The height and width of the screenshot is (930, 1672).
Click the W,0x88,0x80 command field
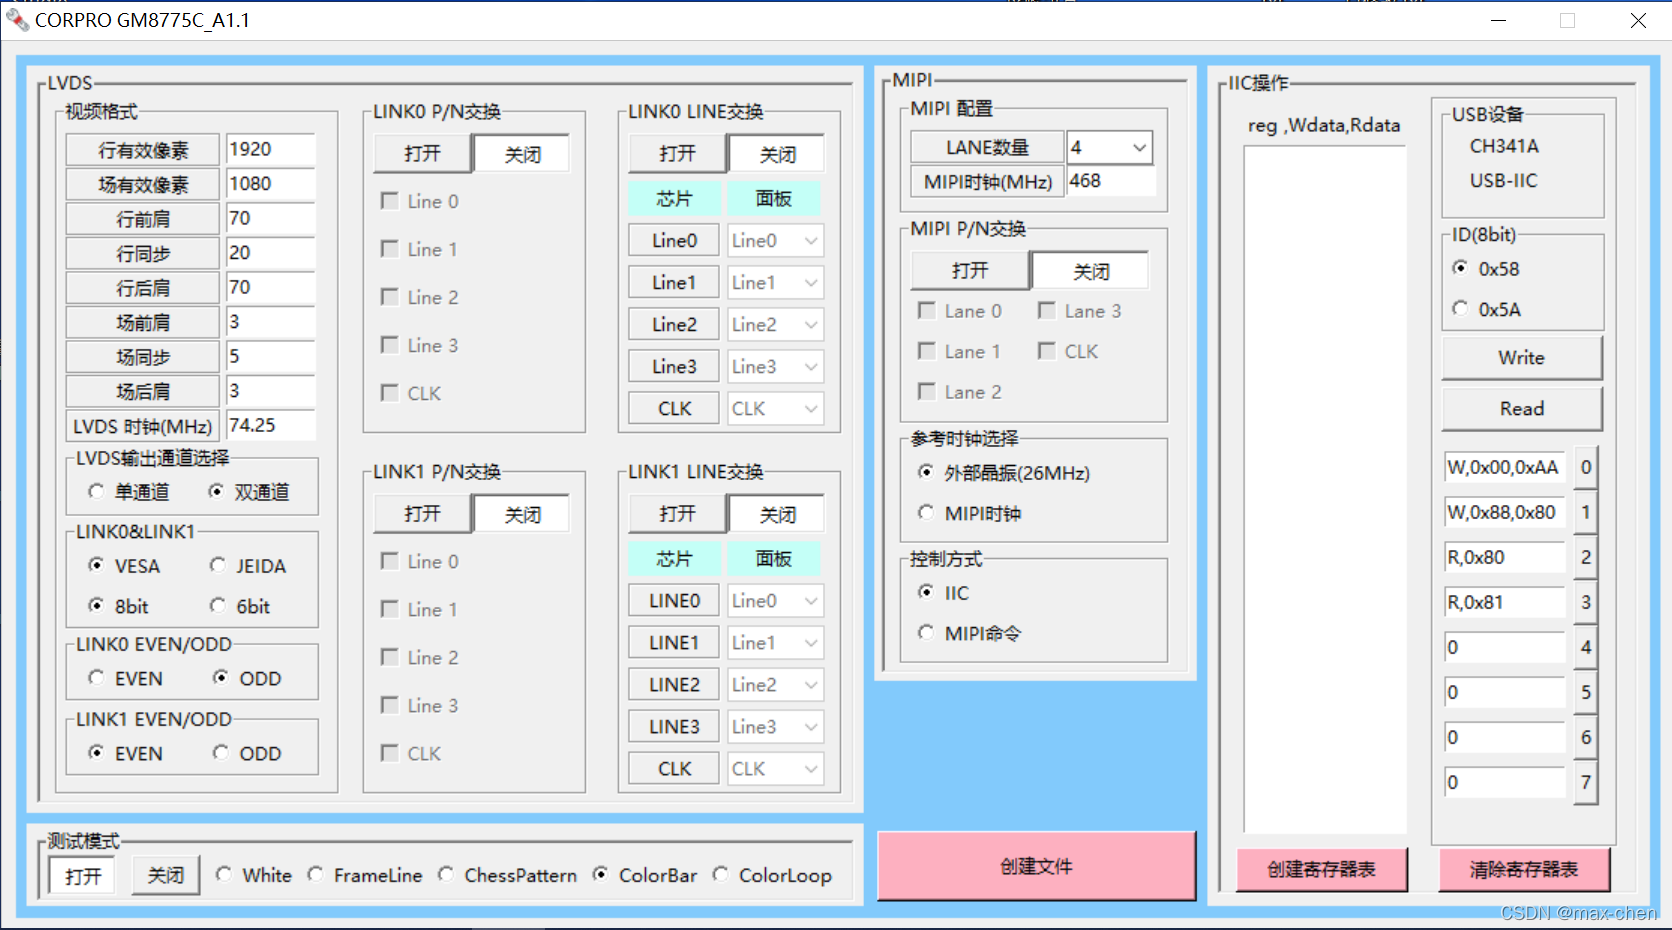pos(1504,512)
